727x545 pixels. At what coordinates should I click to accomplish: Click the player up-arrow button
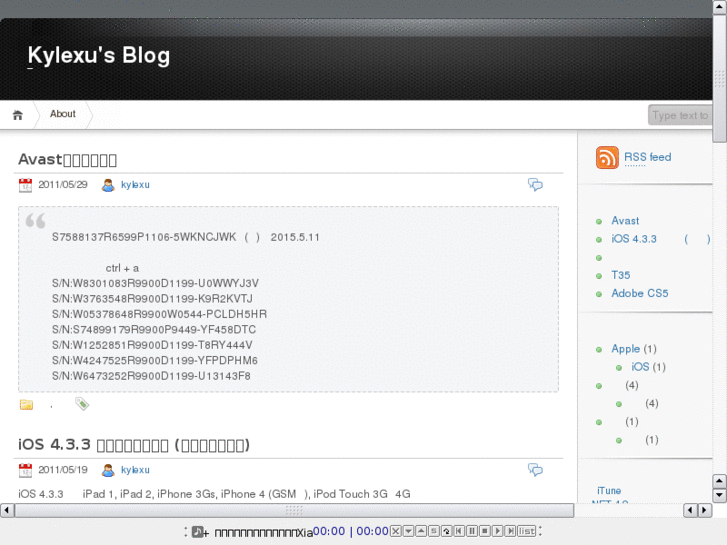(421, 531)
